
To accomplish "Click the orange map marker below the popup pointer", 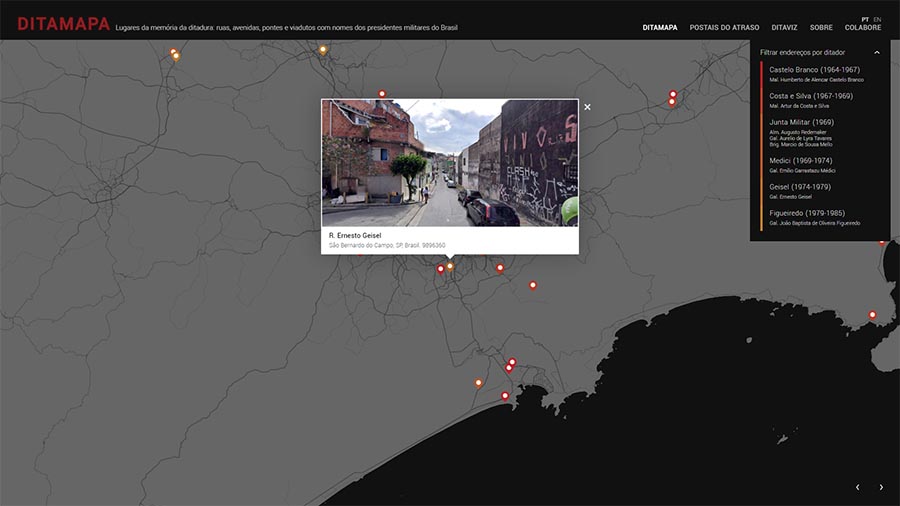I will (450, 266).
